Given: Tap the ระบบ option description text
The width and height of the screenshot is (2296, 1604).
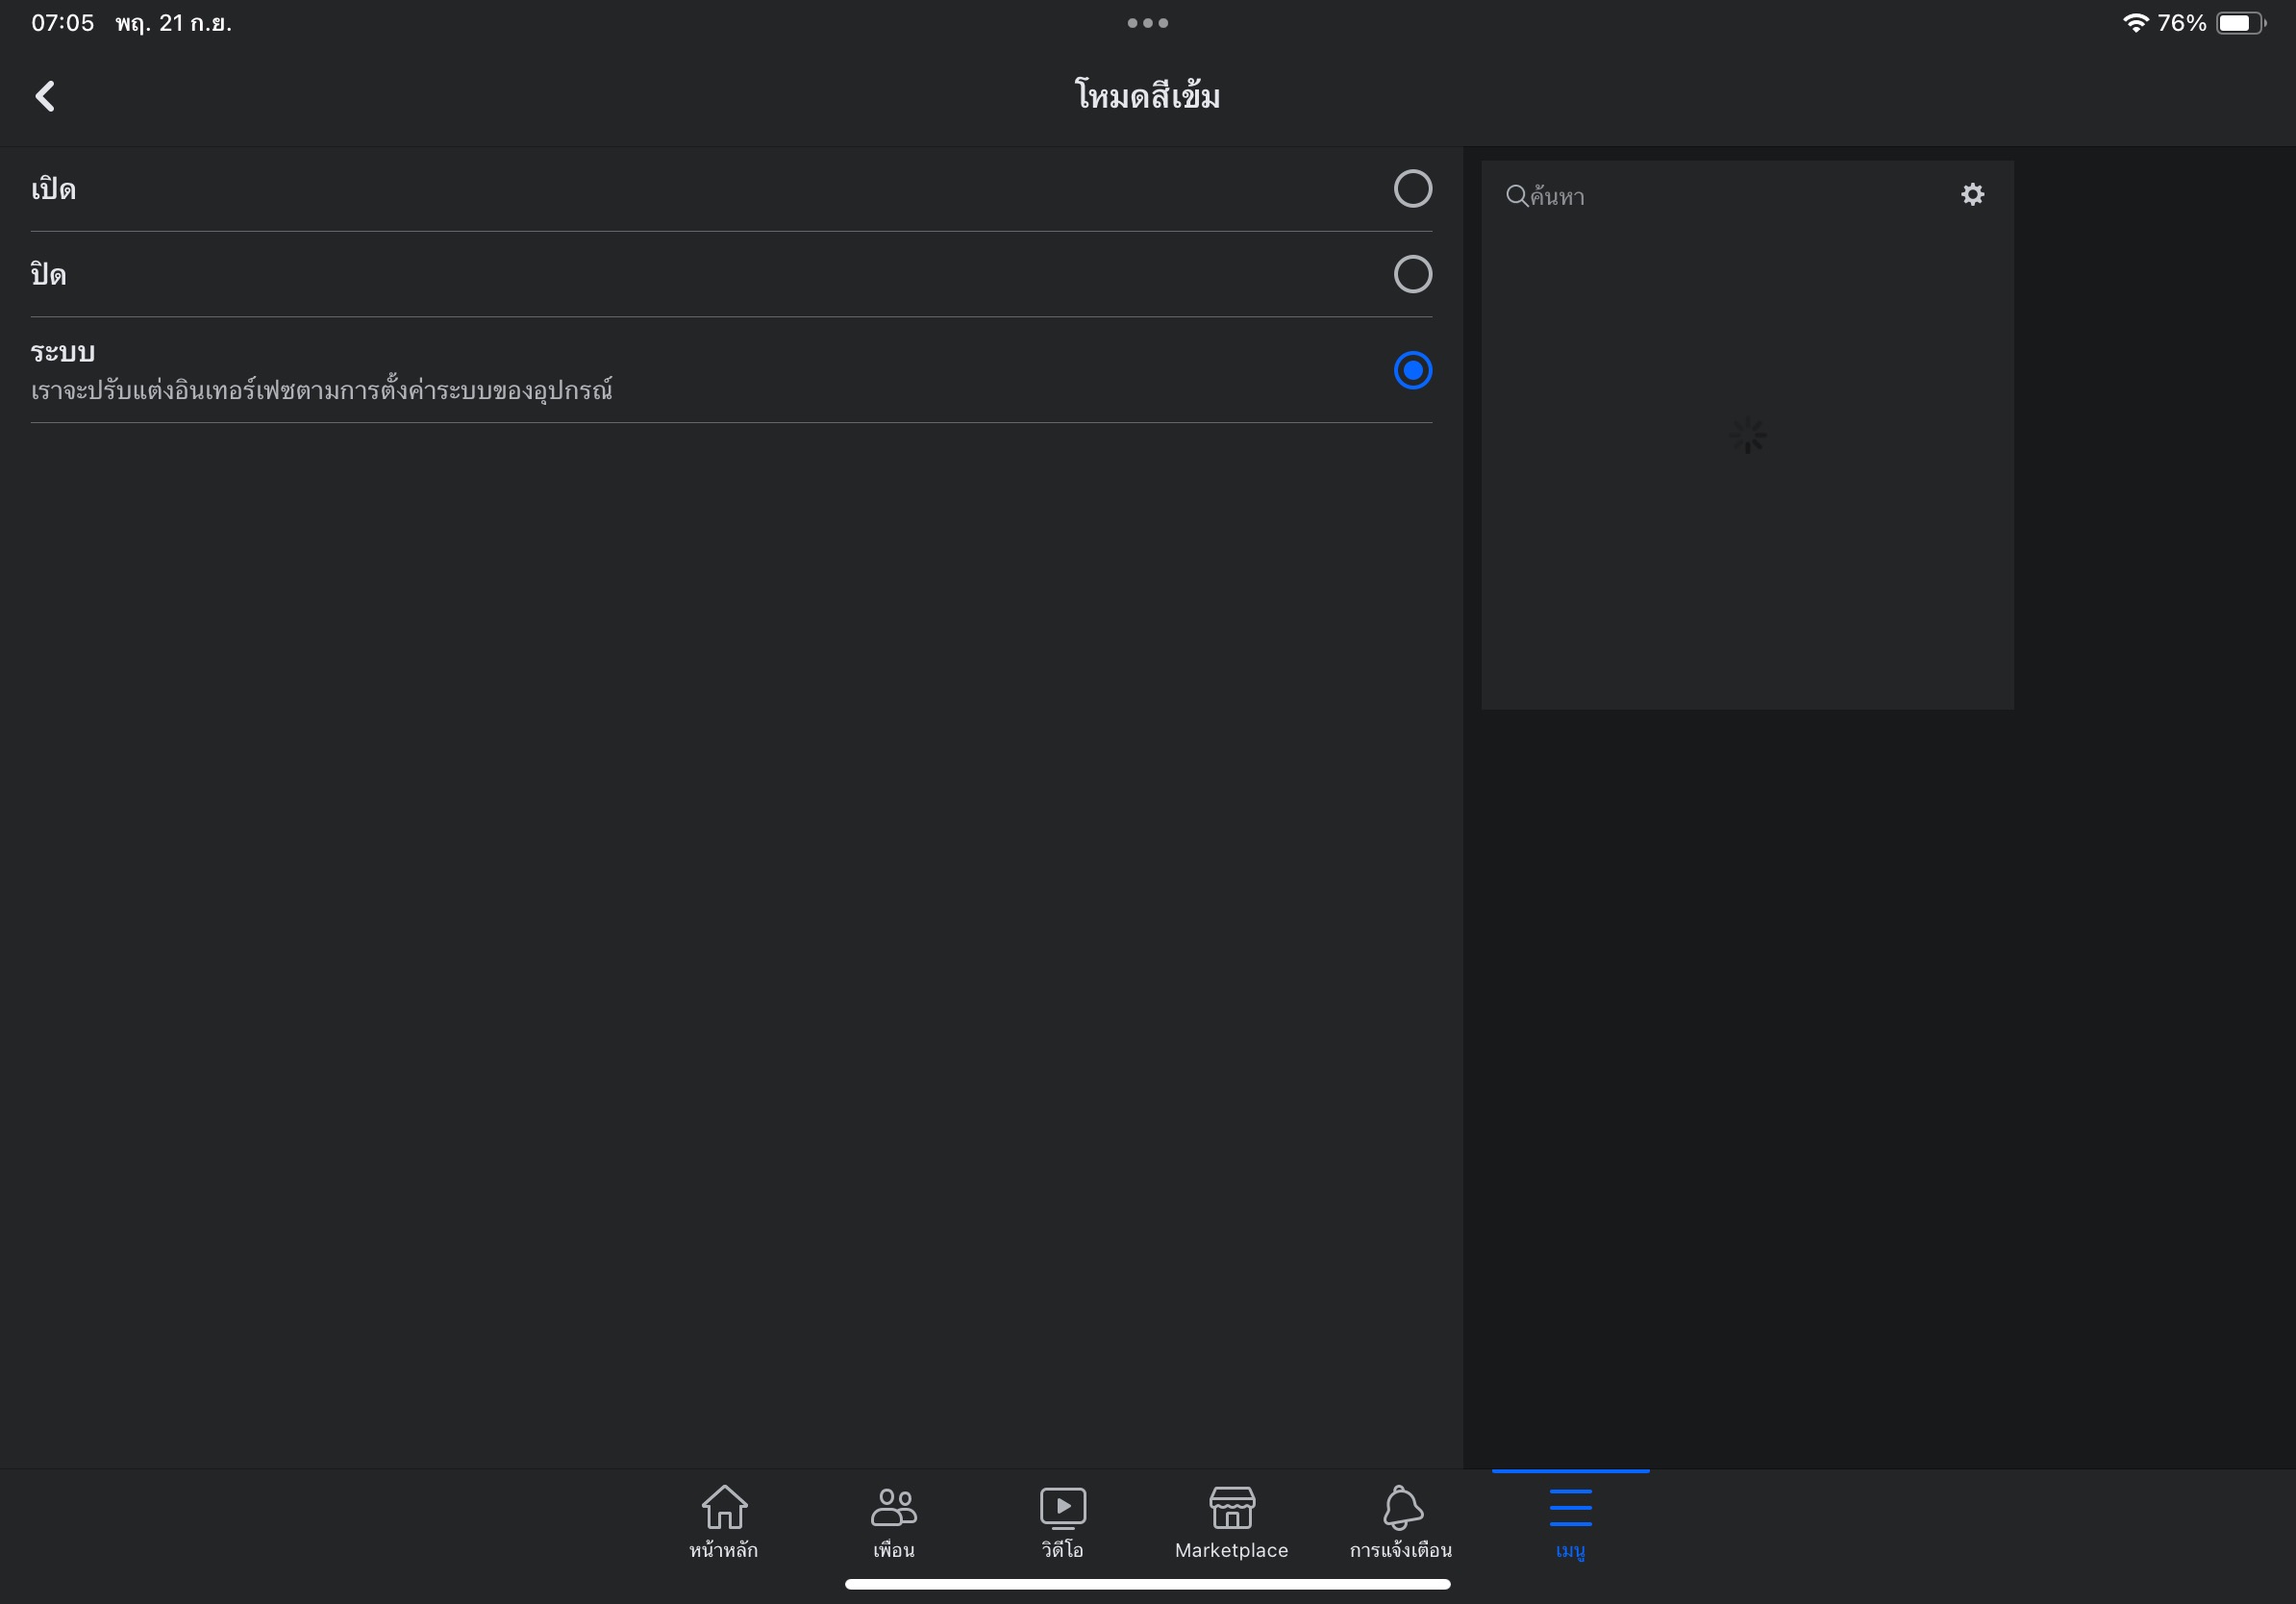Looking at the screenshot, I should 321,390.
